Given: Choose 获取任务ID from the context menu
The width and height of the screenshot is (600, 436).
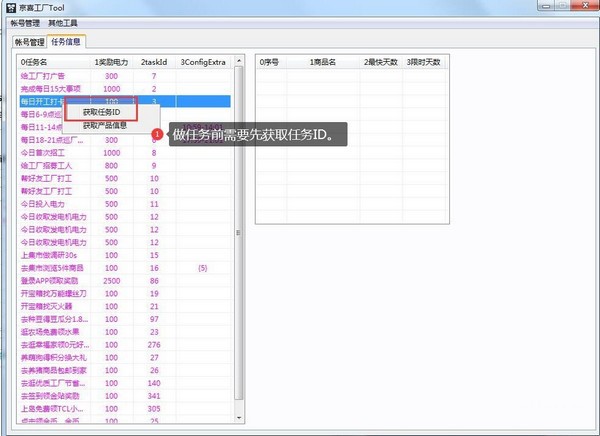Looking at the screenshot, I should [102, 111].
